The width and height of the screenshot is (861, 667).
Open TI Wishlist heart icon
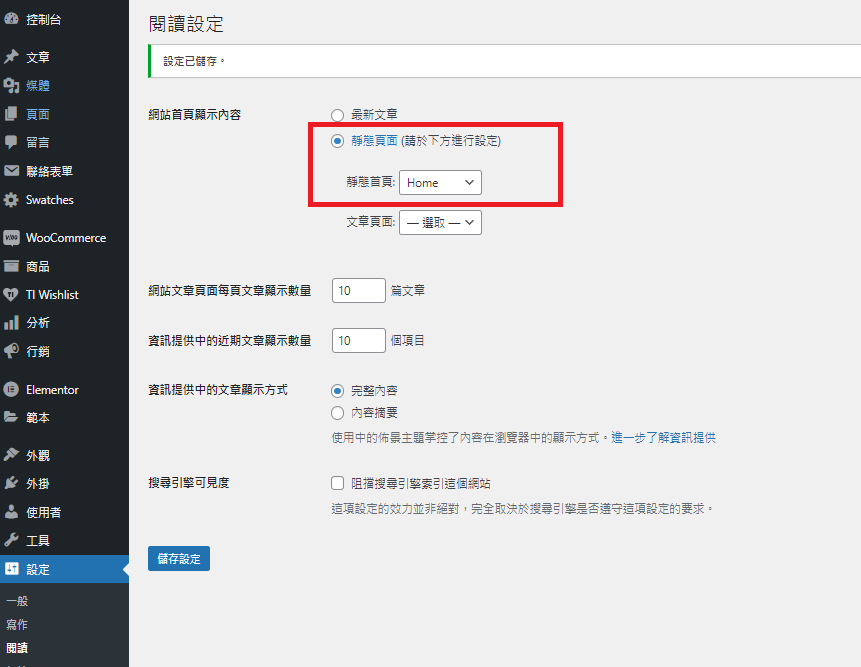tap(11, 295)
